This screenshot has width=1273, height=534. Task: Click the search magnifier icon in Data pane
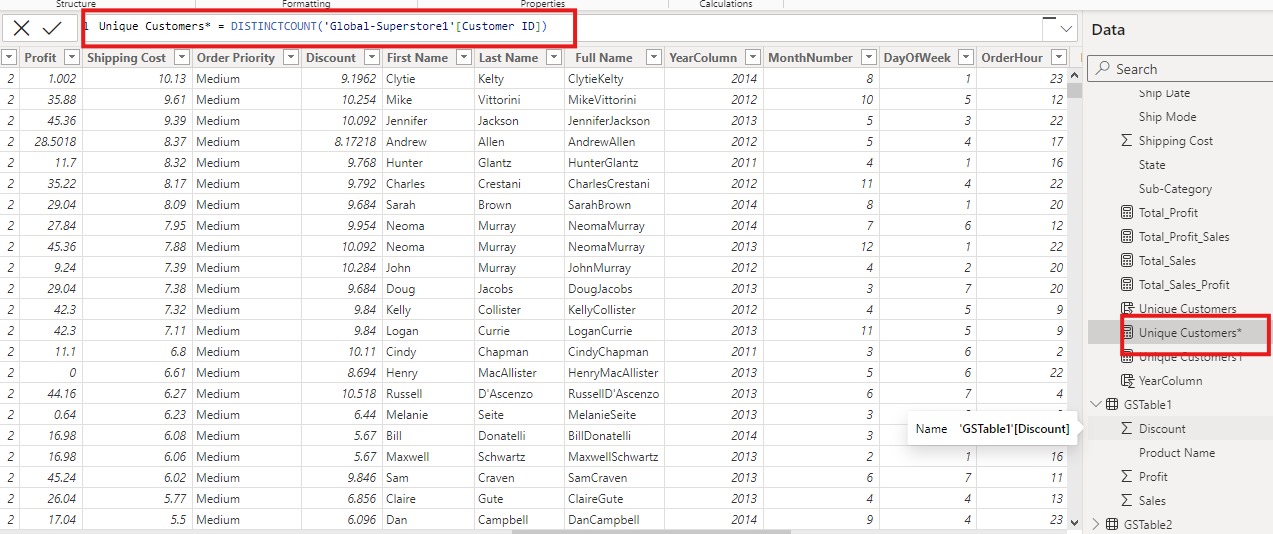(x=1102, y=69)
